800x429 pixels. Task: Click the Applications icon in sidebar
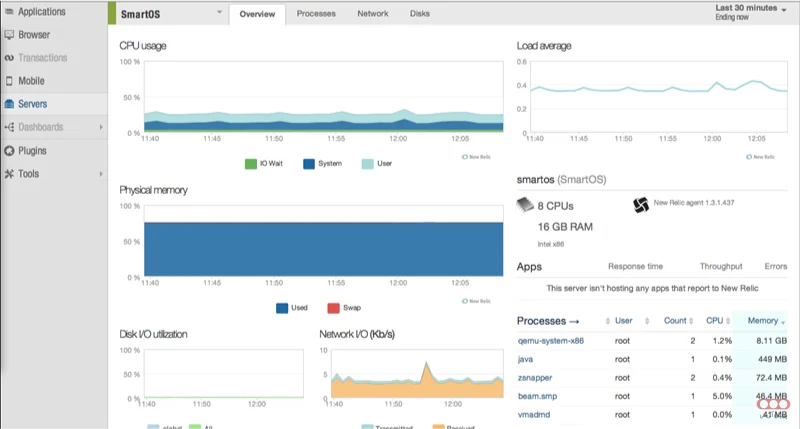9,12
